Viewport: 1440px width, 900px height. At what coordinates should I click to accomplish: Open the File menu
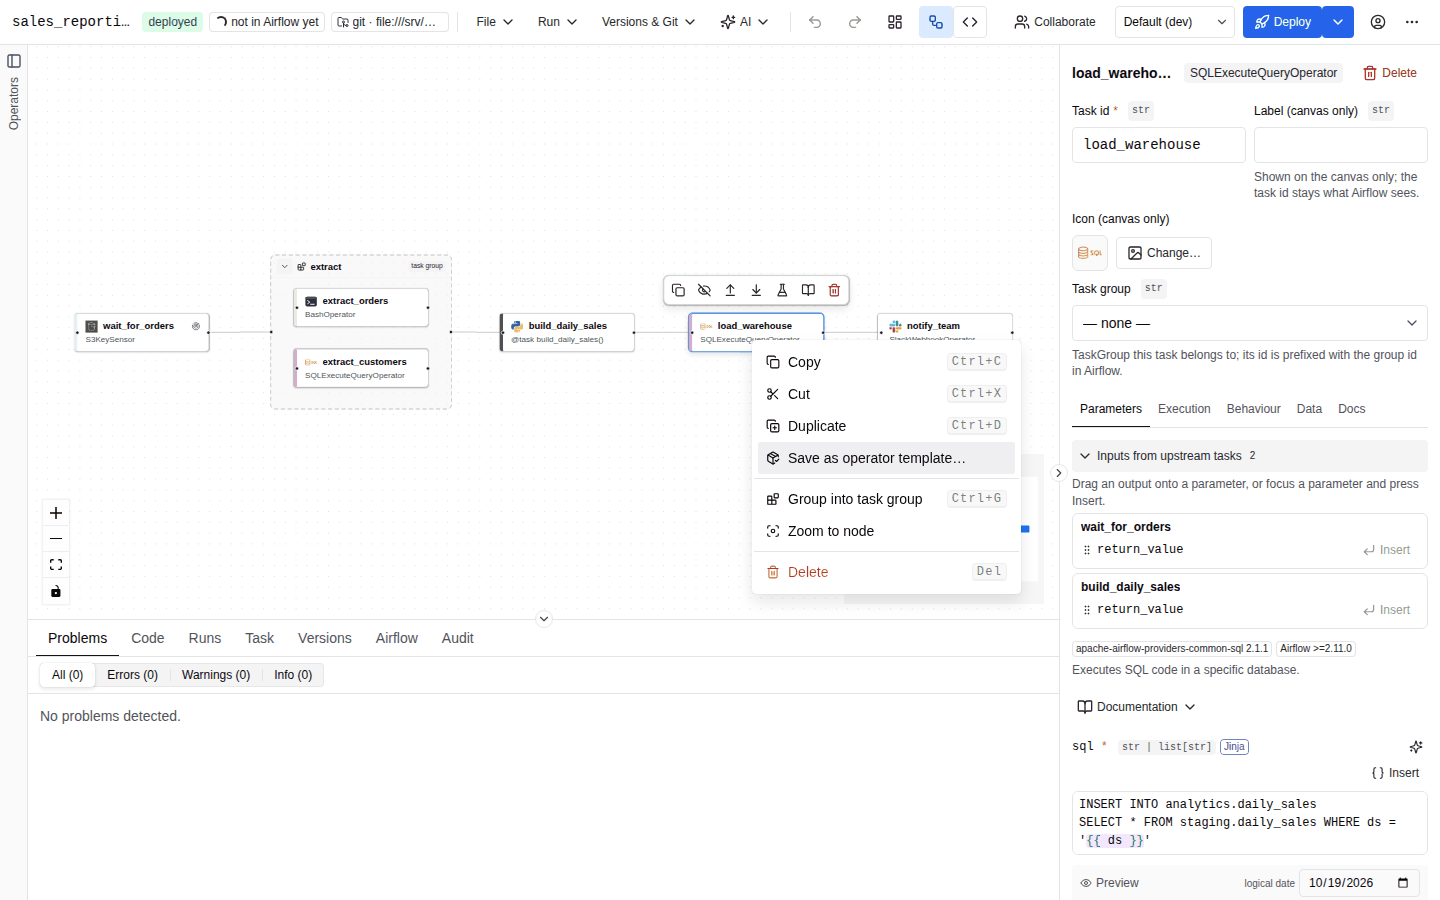coord(494,22)
